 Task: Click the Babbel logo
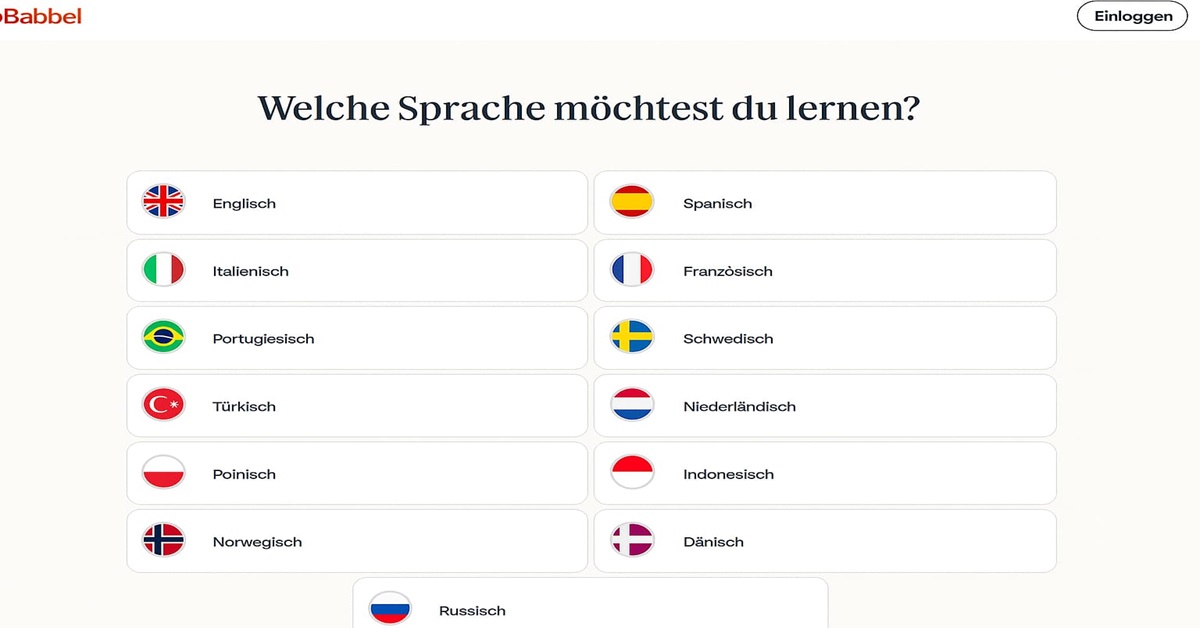40,16
